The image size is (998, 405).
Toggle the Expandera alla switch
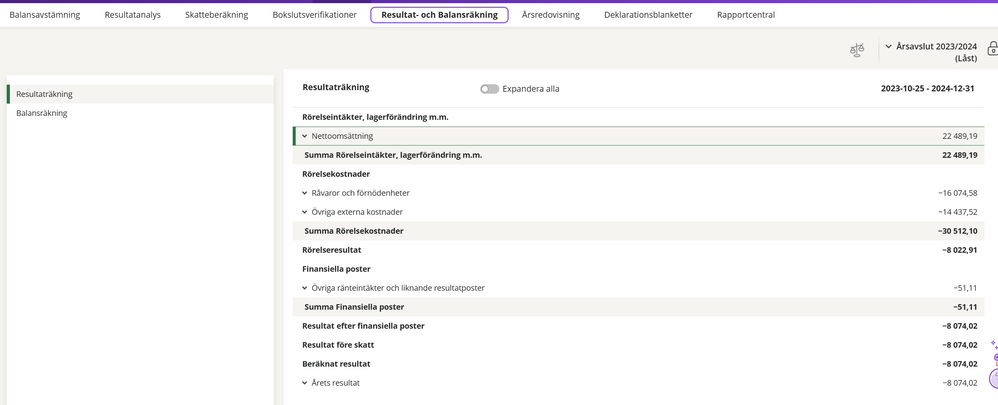[489, 89]
